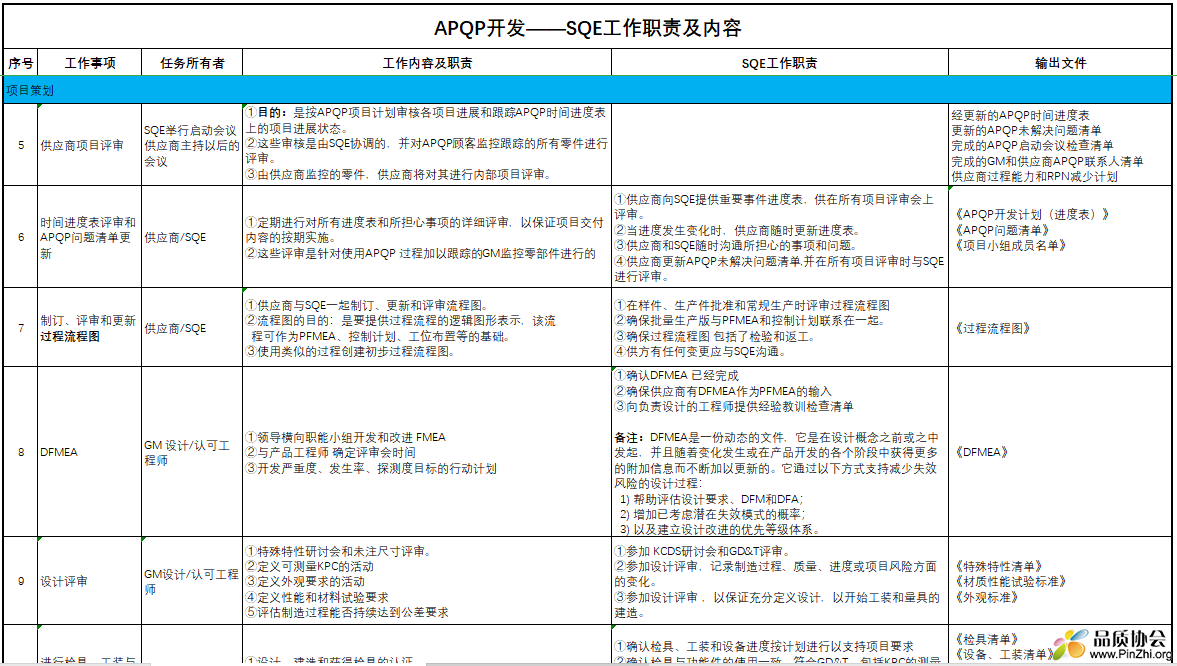
Task: Select the blue "项目策划" section row
Action: pos(587,90)
